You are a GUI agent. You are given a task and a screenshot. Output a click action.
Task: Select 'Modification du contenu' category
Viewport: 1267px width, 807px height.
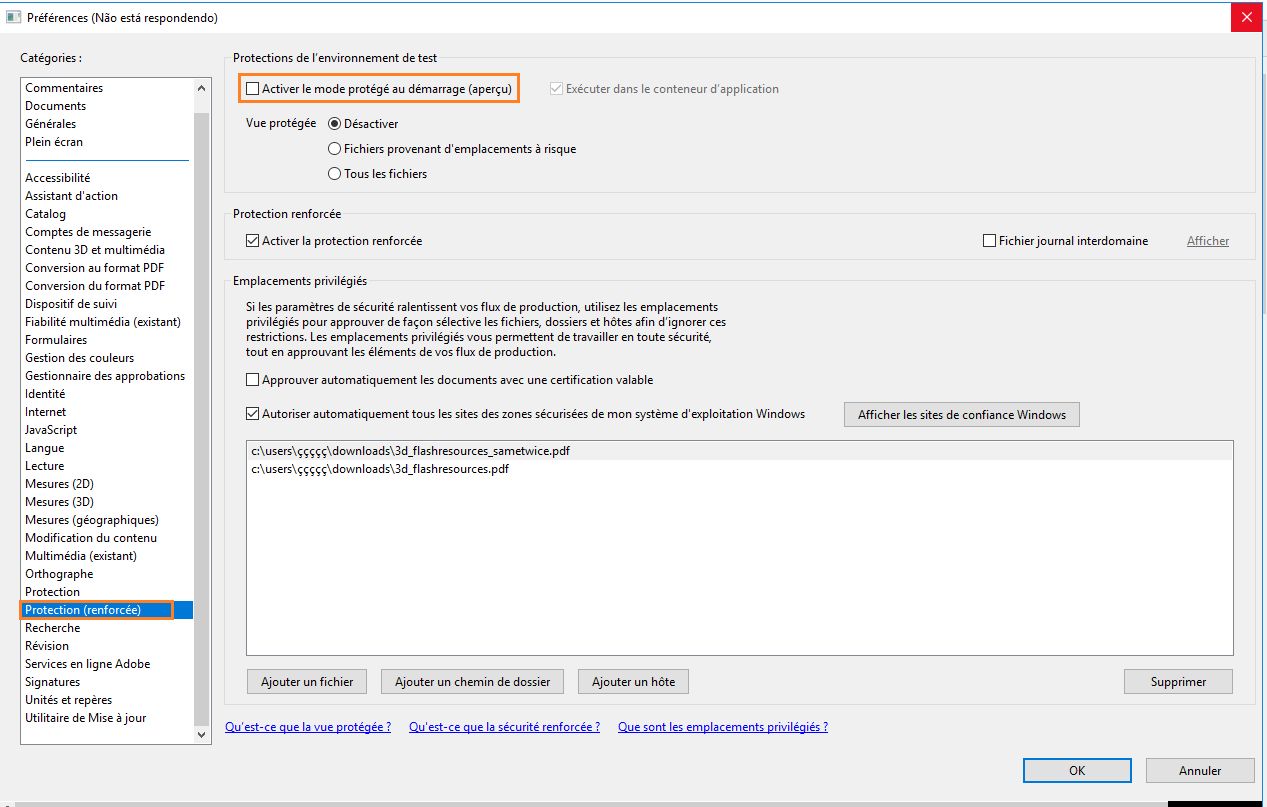pyautogui.click(x=91, y=538)
